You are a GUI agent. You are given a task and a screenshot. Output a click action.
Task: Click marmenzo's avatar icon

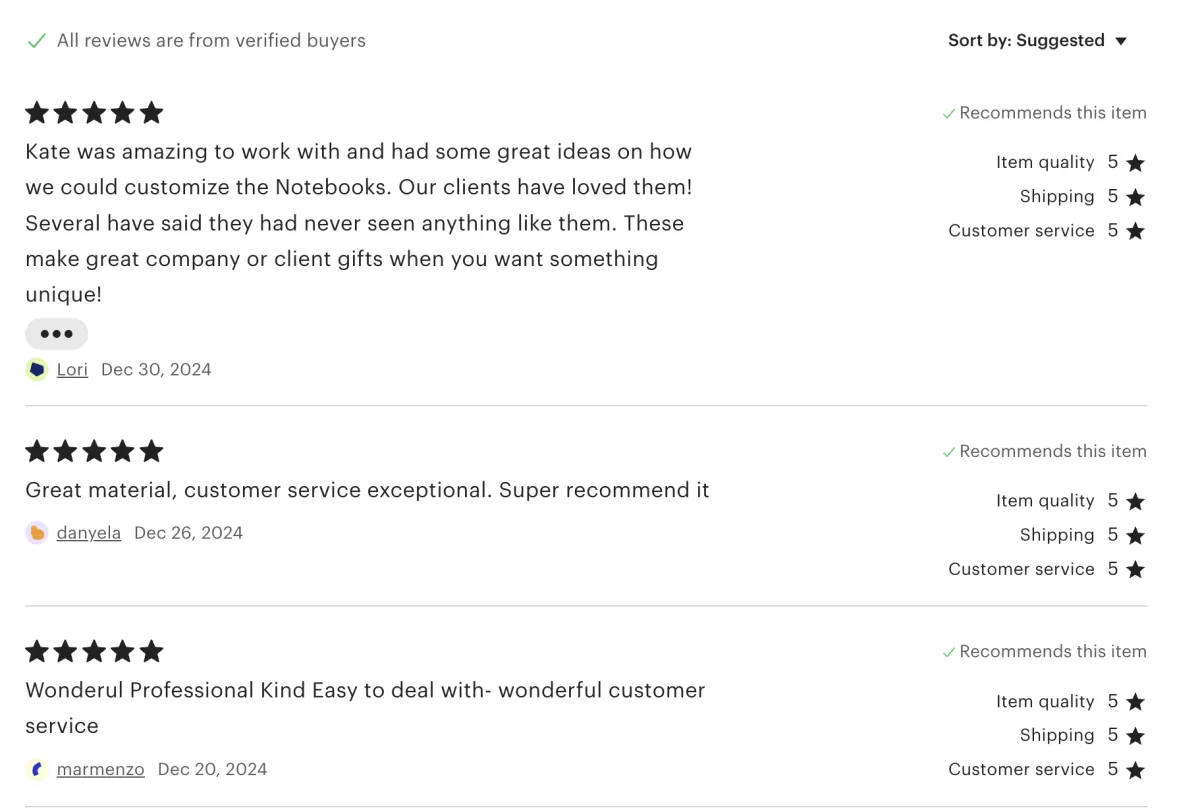click(x=37, y=770)
